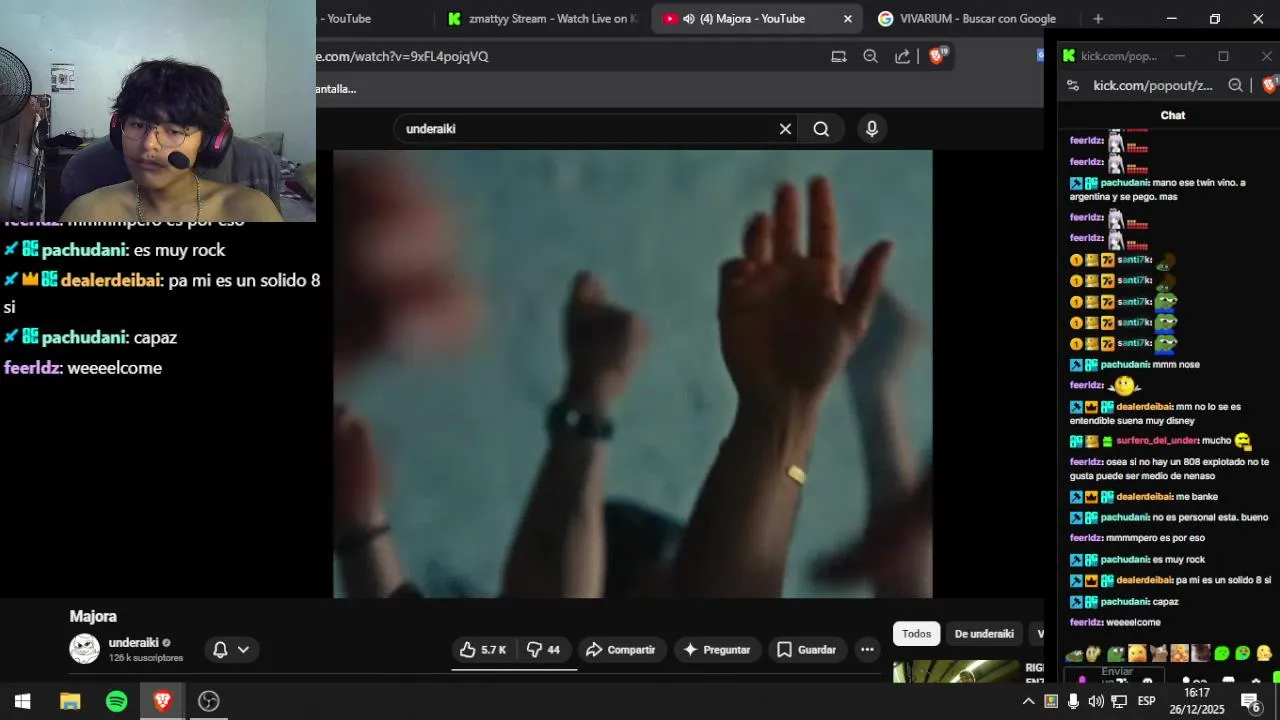Open the underaiki channel name link
The image size is (1280, 720).
(x=134, y=643)
